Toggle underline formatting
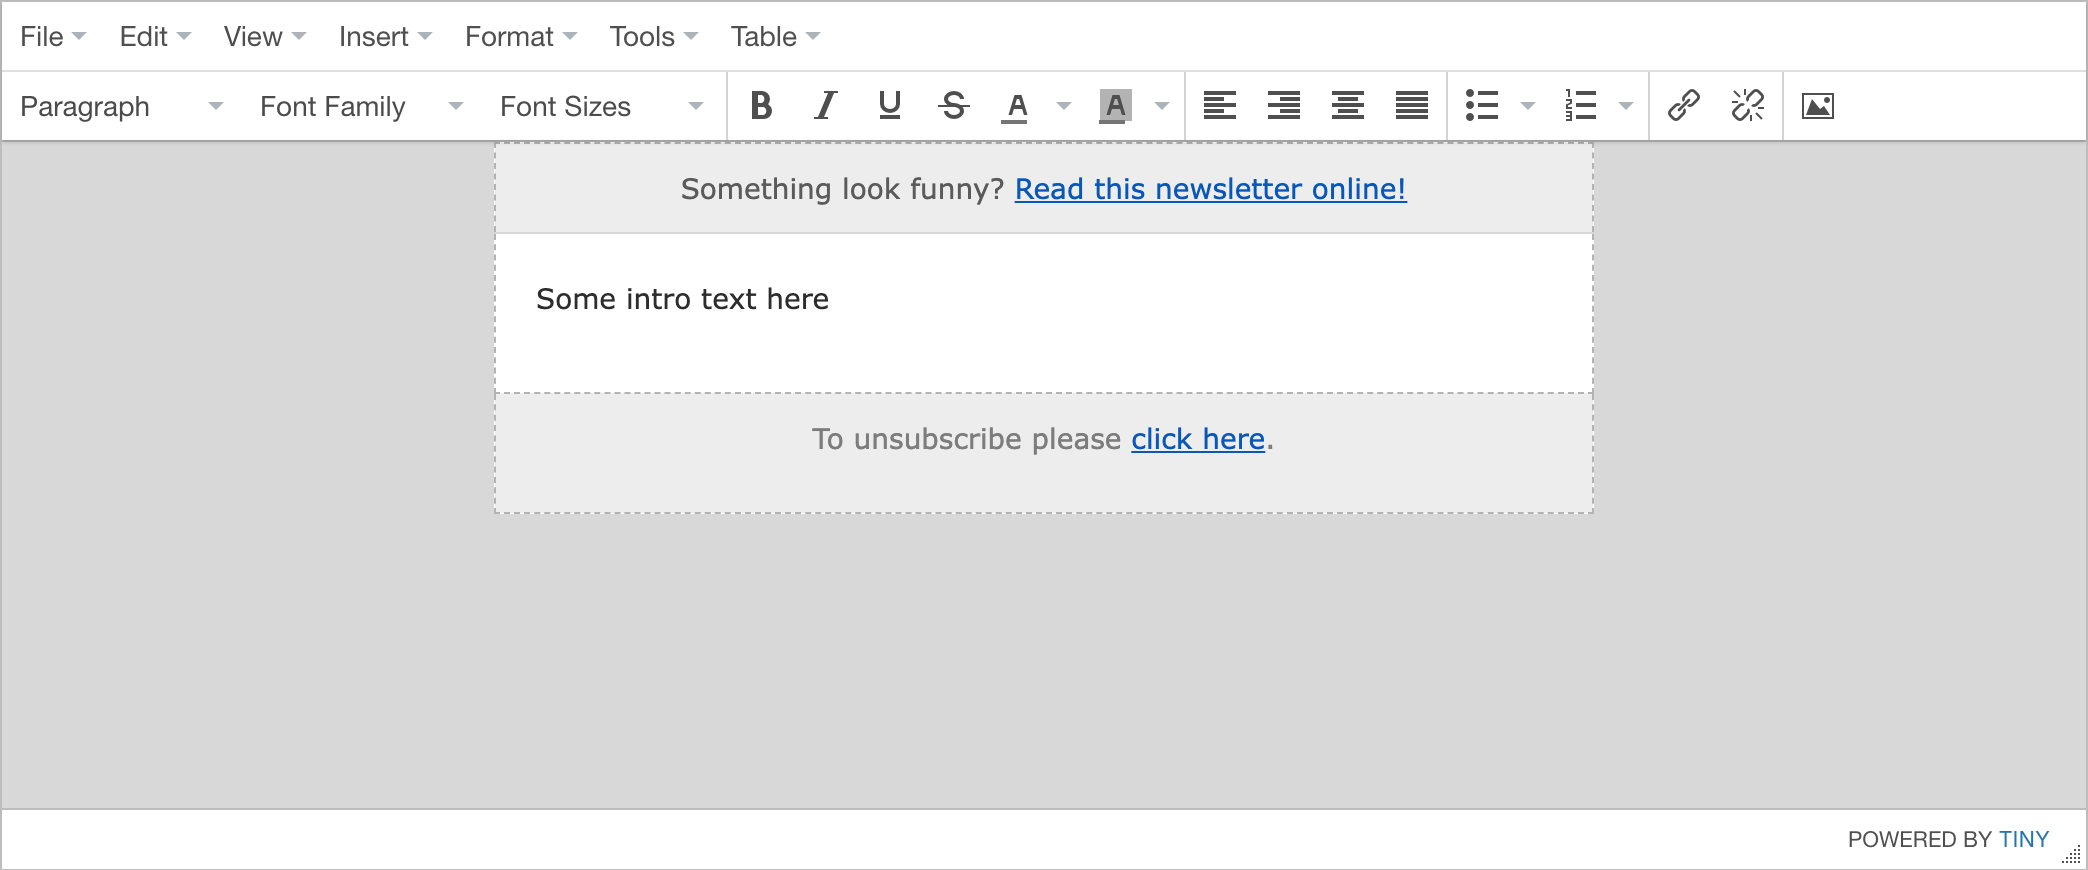 coord(889,106)
